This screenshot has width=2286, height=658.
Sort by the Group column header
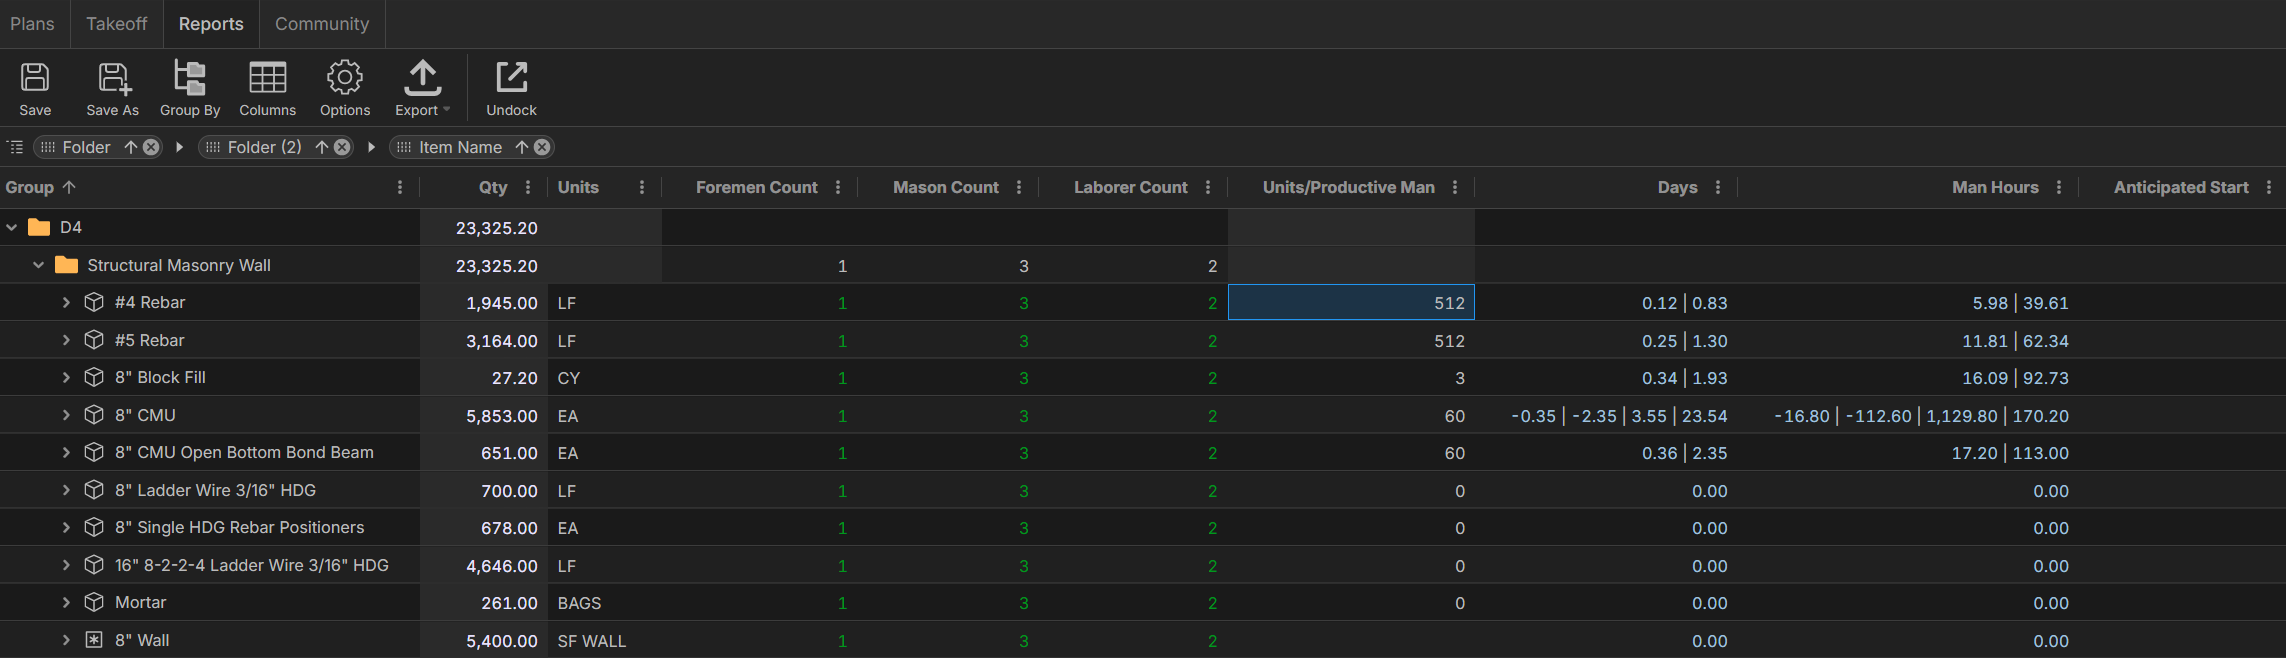tap(30, 187)
